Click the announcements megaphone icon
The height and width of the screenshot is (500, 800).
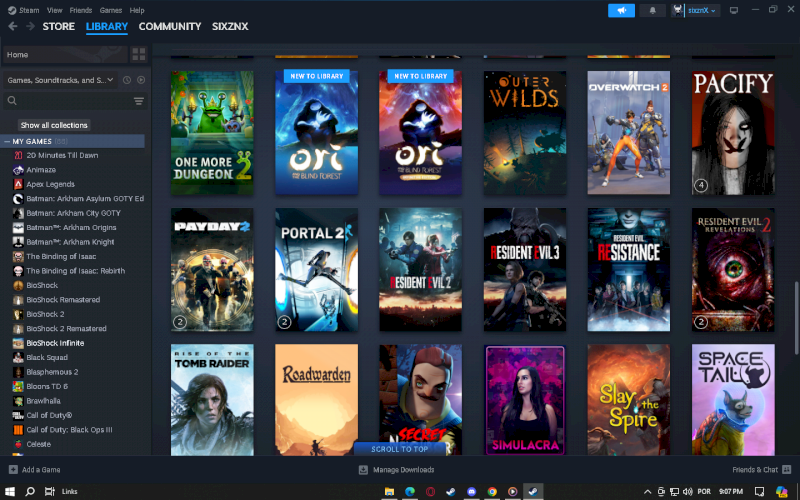coord(621,10)
